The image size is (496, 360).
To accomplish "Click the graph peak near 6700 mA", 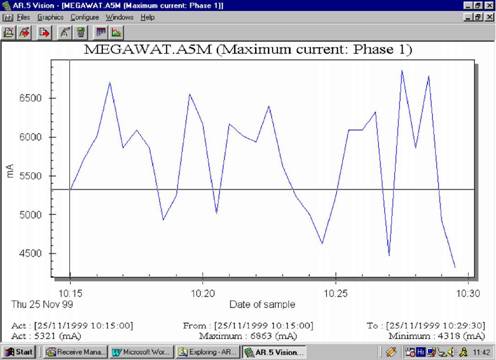I will [110, 82].
